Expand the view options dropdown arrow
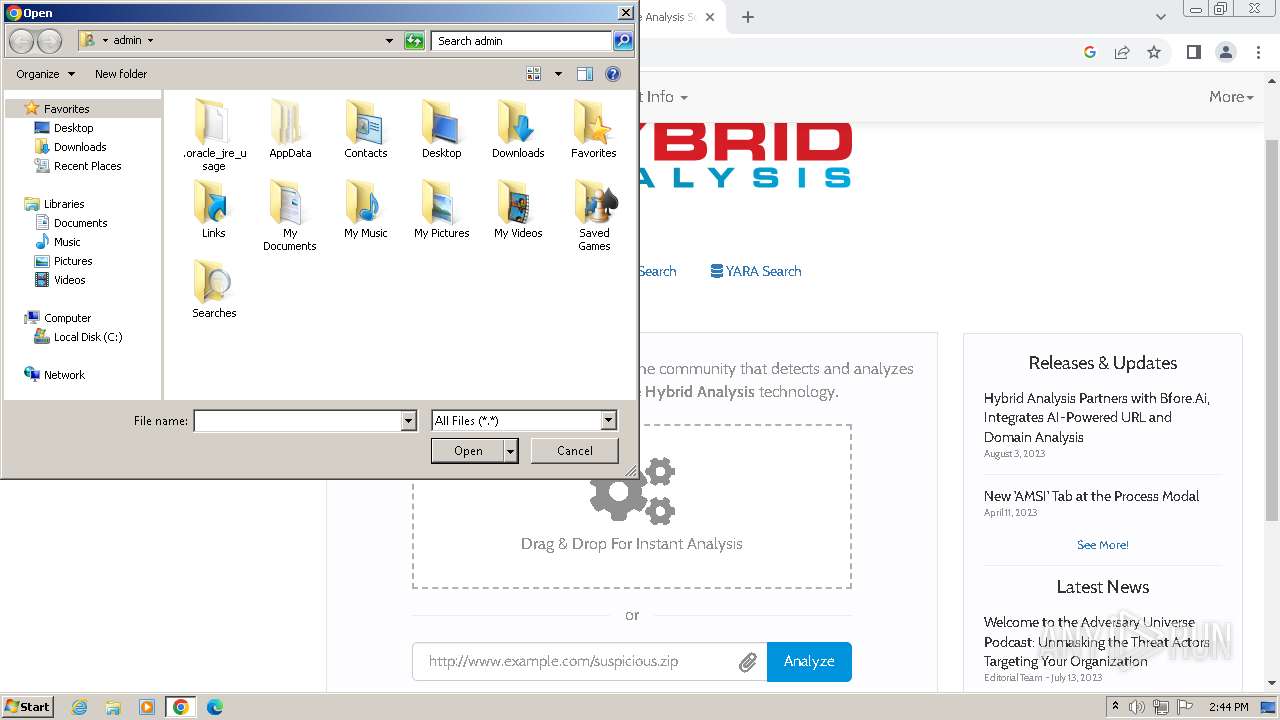 point(558,74)
